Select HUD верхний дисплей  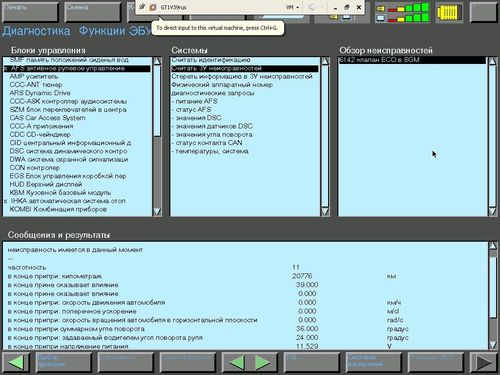point(77,184)
